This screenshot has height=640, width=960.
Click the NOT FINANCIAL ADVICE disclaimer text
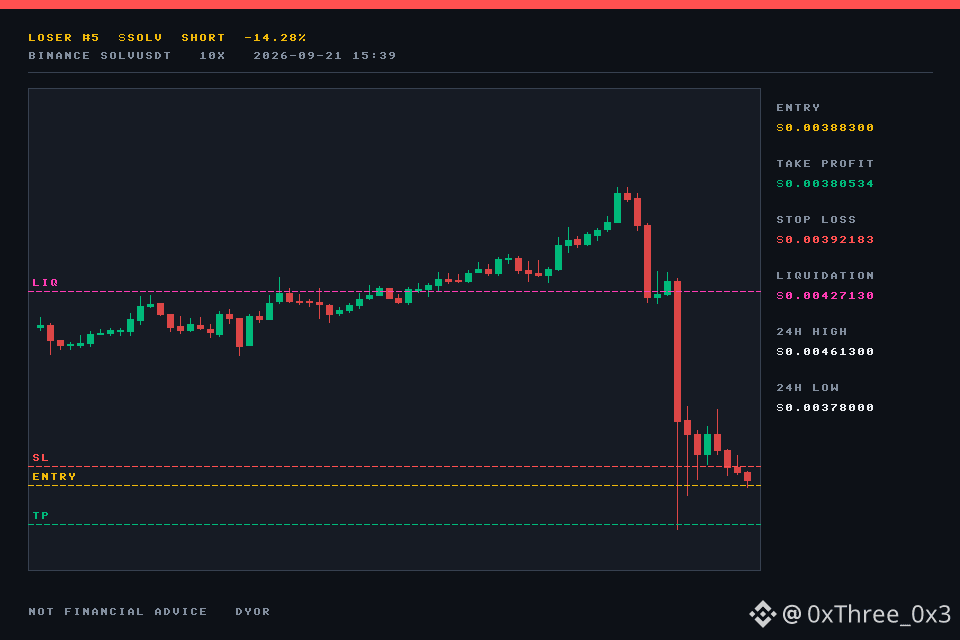tap(118, 611)
